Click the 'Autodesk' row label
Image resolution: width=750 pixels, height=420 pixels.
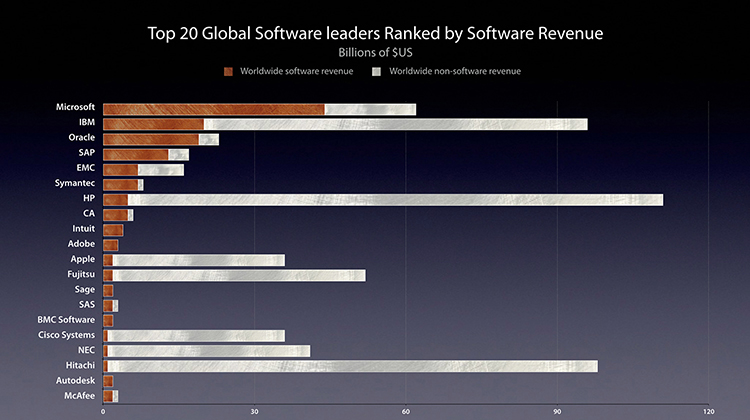click(x=76, y=381)
